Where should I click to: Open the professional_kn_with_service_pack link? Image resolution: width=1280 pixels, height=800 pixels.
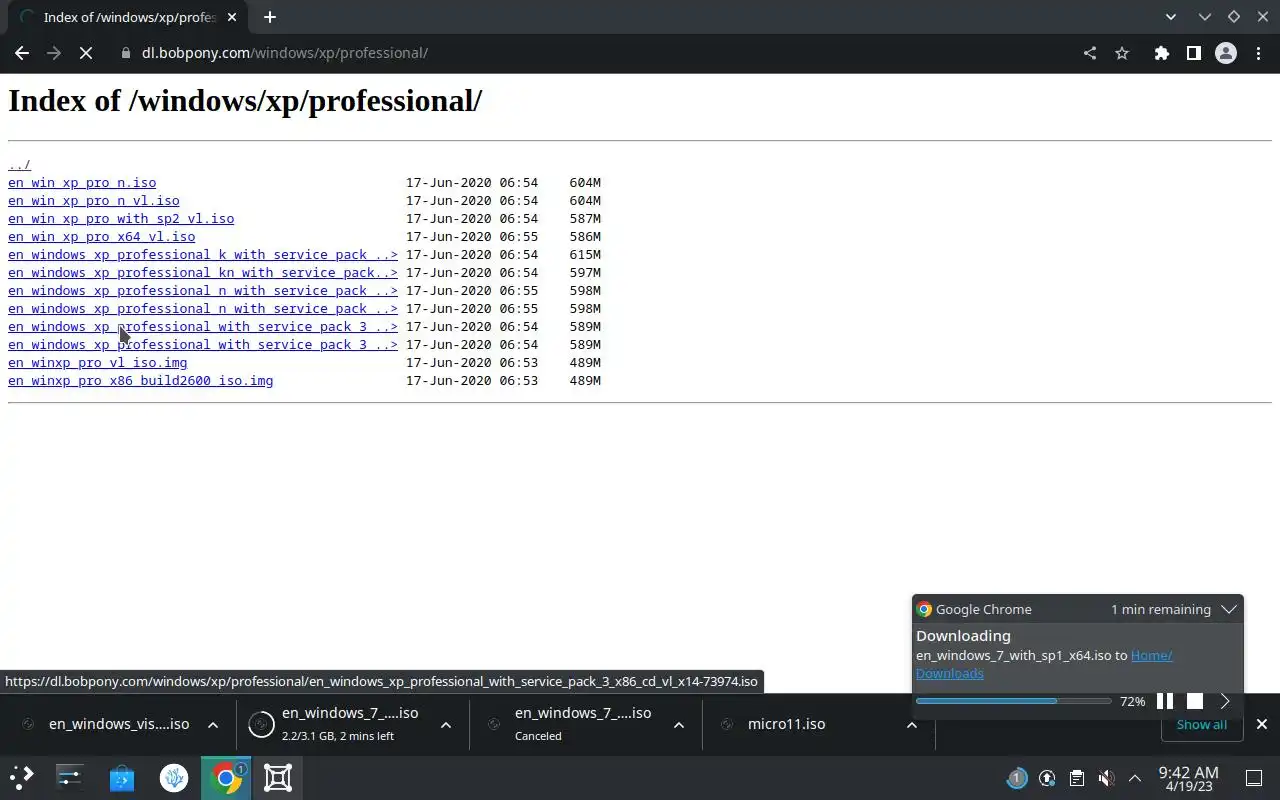point(203,273)
